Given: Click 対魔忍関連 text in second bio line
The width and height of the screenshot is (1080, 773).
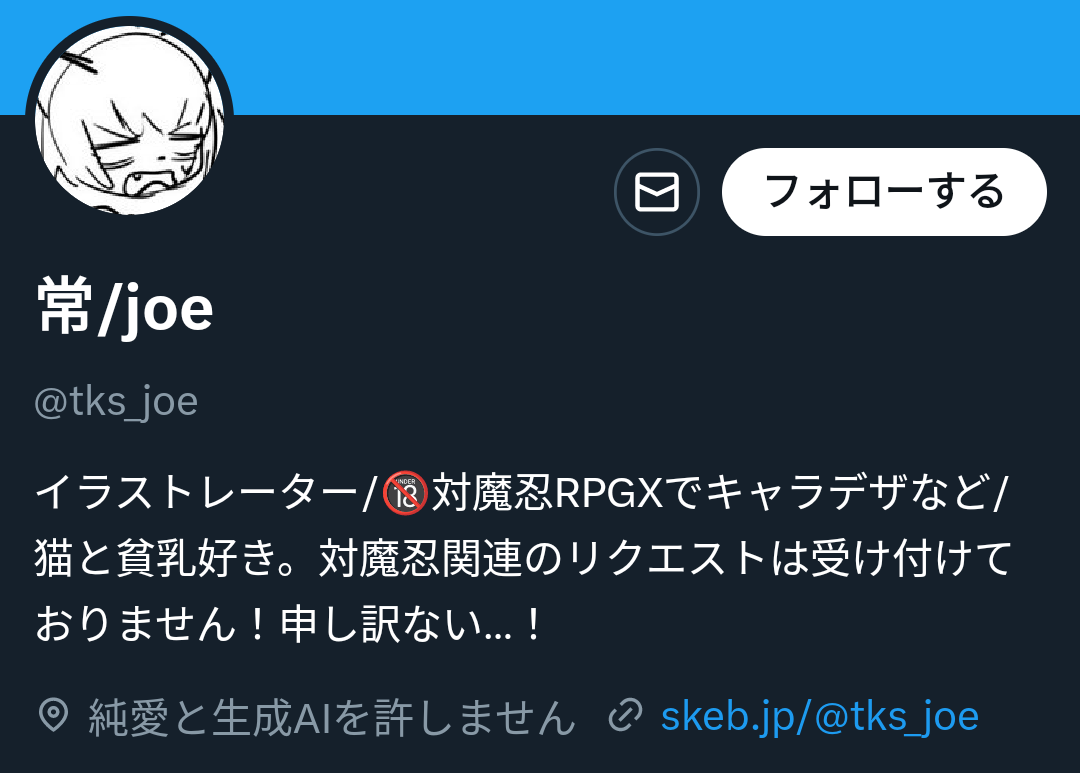Looking at the screenshot, I should click(421, 559).
